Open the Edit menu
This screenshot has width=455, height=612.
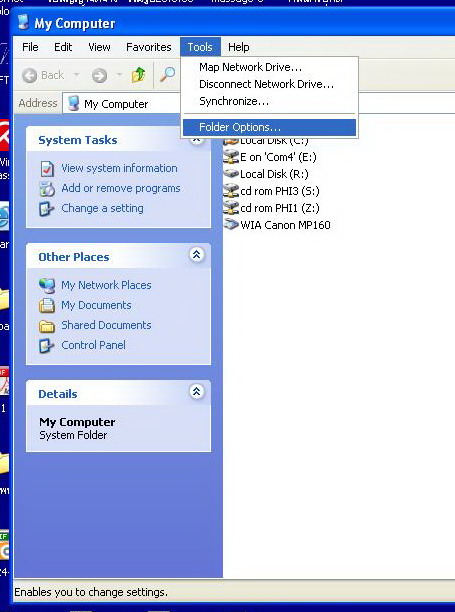pos(63,47)
